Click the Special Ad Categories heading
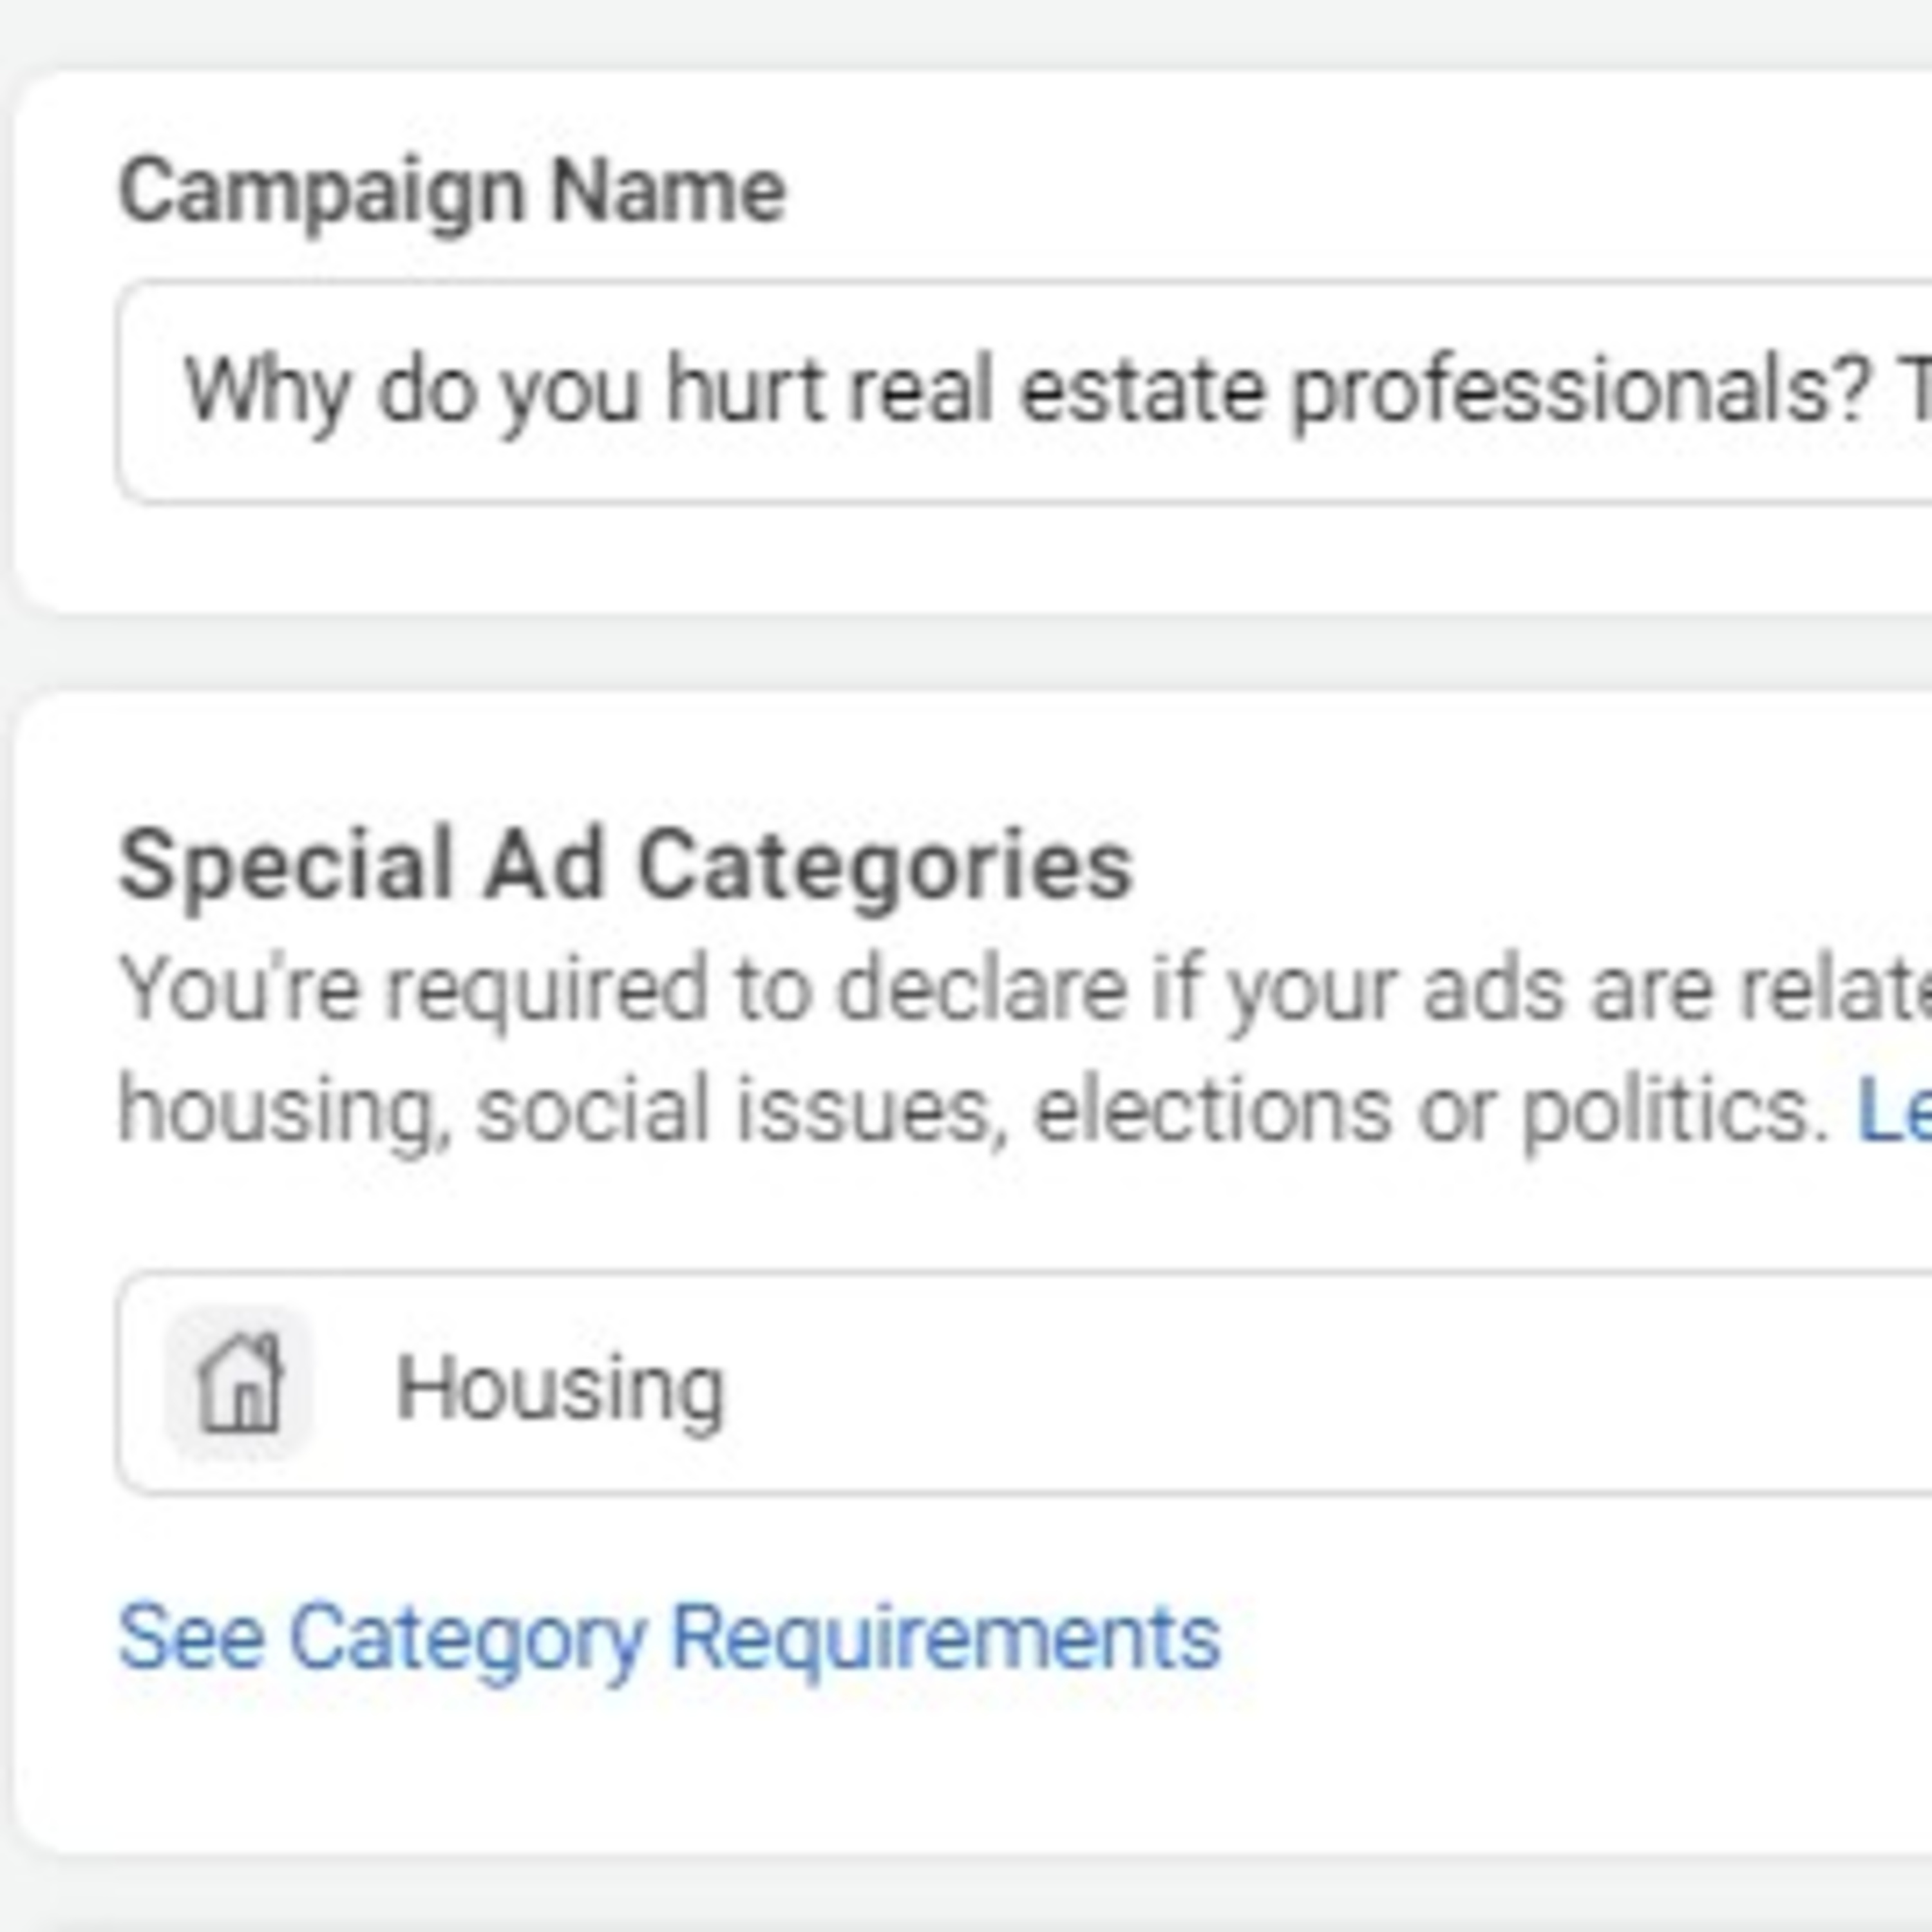This screenshot has height=1932, width=1932. (630, 870)
